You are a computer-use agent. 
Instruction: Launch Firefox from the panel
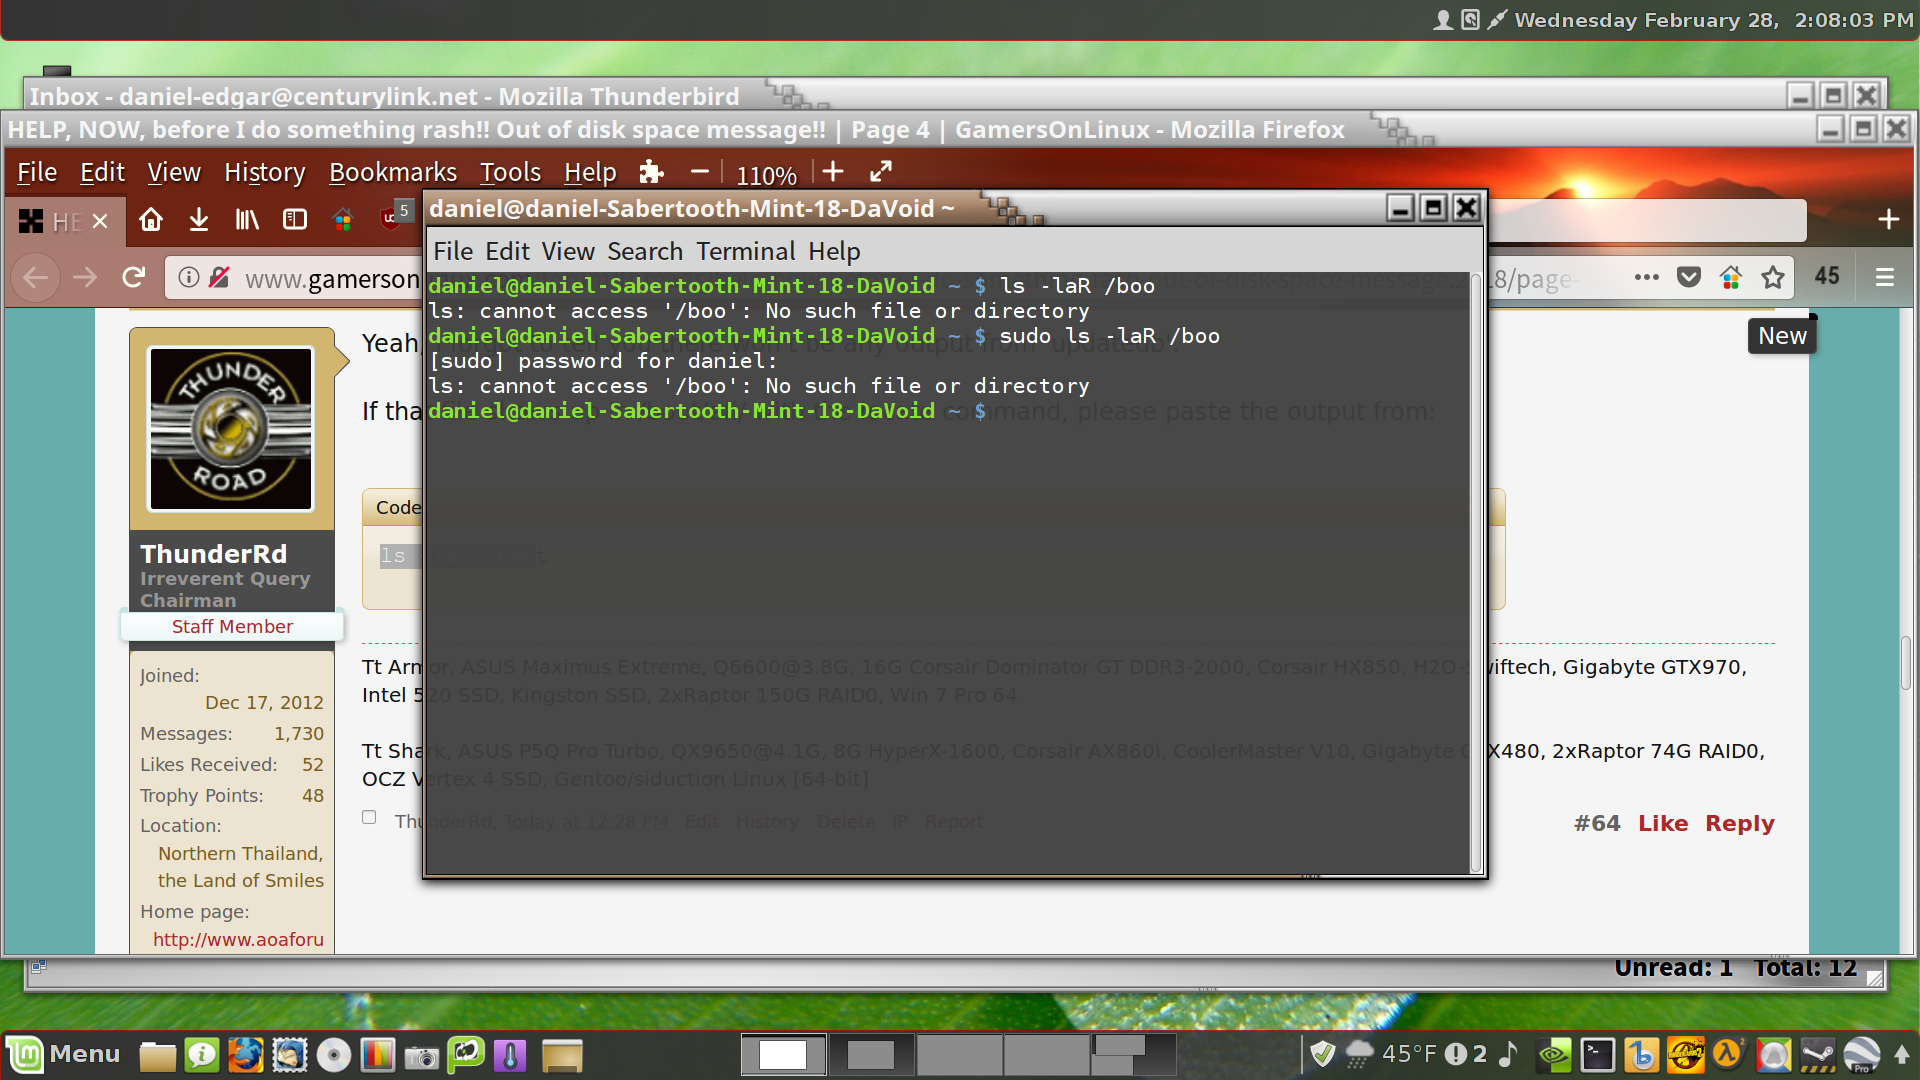(245, 1055)
